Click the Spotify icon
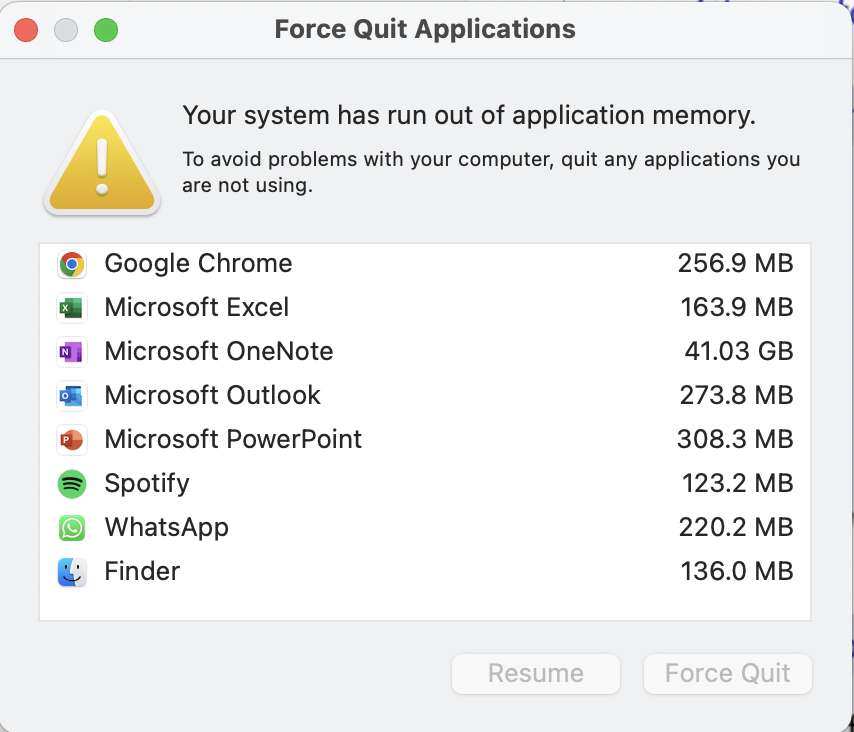 [x=72, y=484]
